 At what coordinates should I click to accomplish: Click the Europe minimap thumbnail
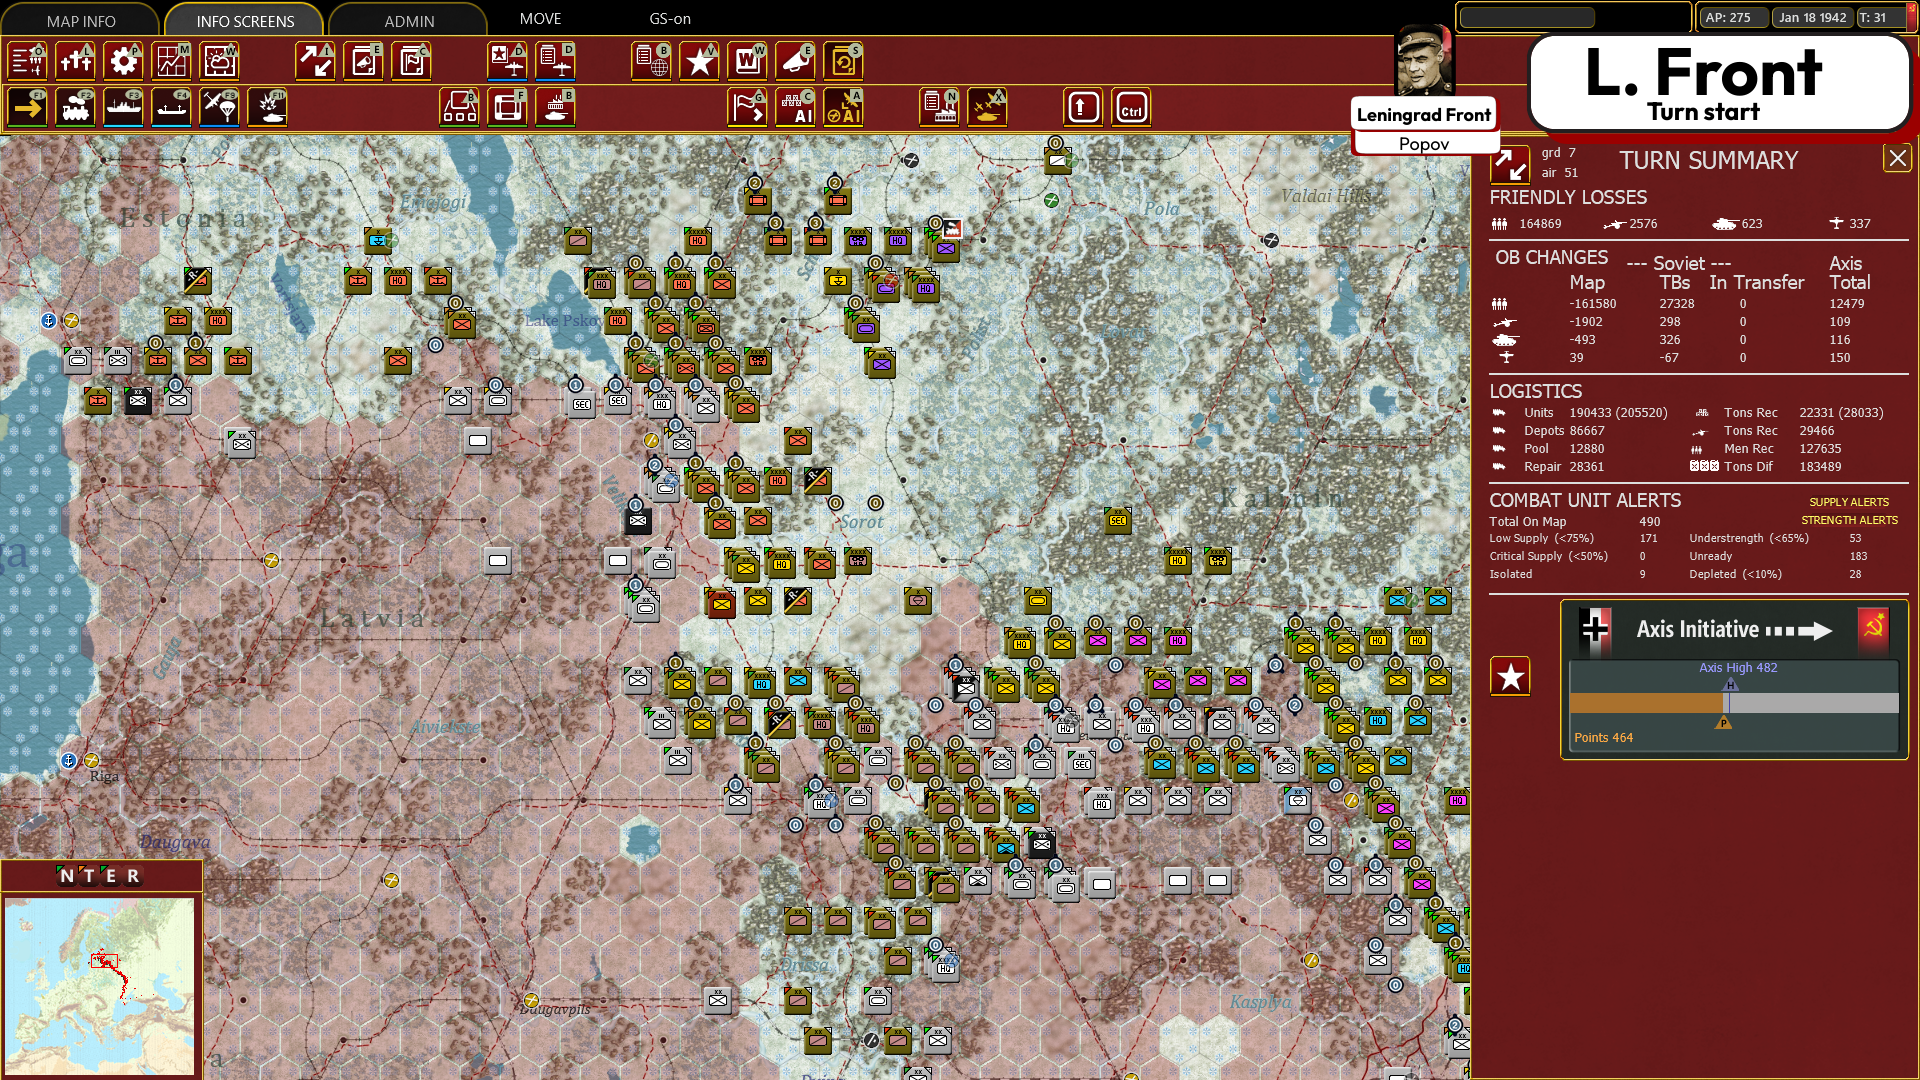point(100,985)
